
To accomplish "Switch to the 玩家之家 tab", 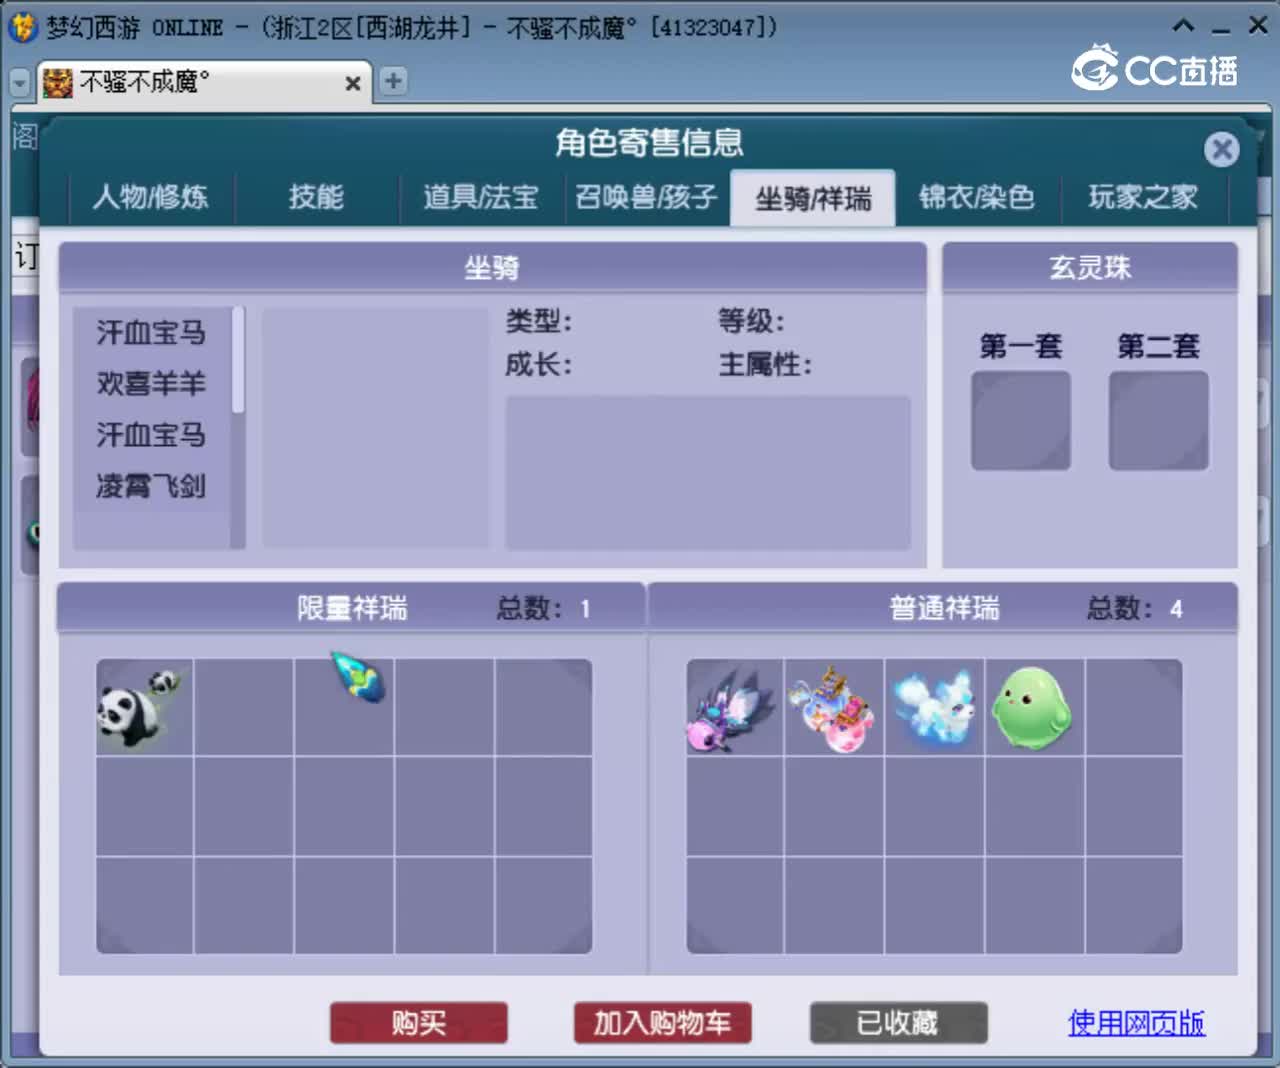I will [x=1143, y=197].
